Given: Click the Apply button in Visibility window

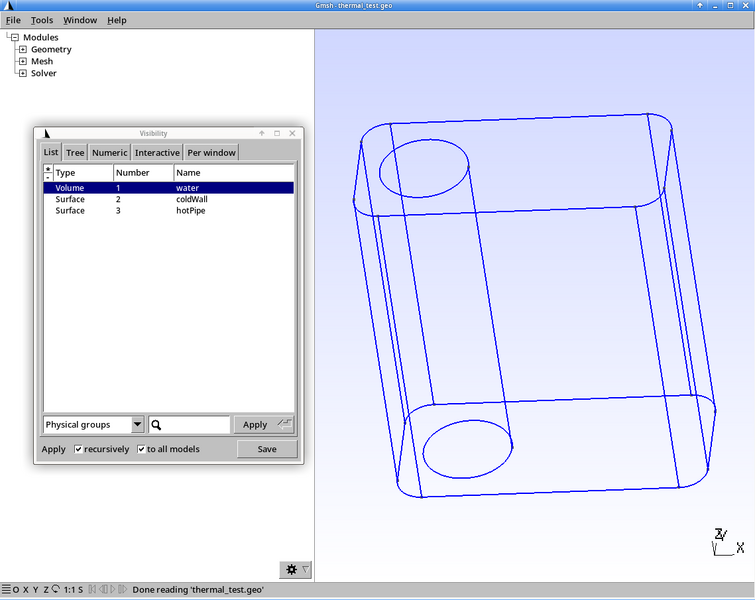Looking at the screenshot, I should pos(265,424).
